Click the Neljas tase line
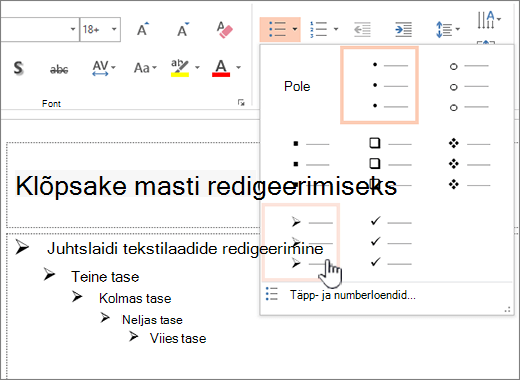Viewport: 520px width, 380px height. pyautogui.click(x=152, y=320)
